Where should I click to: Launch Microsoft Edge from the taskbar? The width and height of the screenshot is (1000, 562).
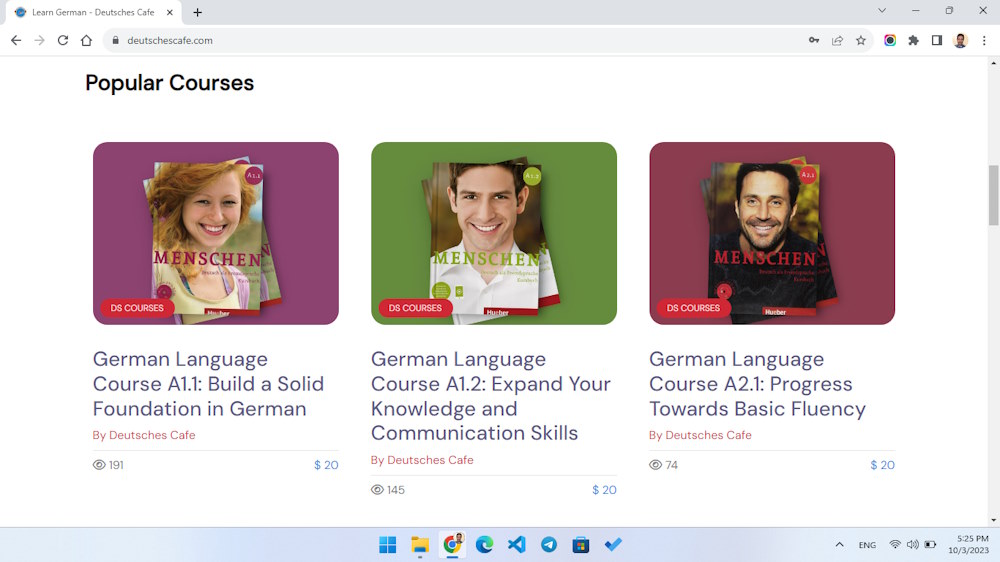484,545
